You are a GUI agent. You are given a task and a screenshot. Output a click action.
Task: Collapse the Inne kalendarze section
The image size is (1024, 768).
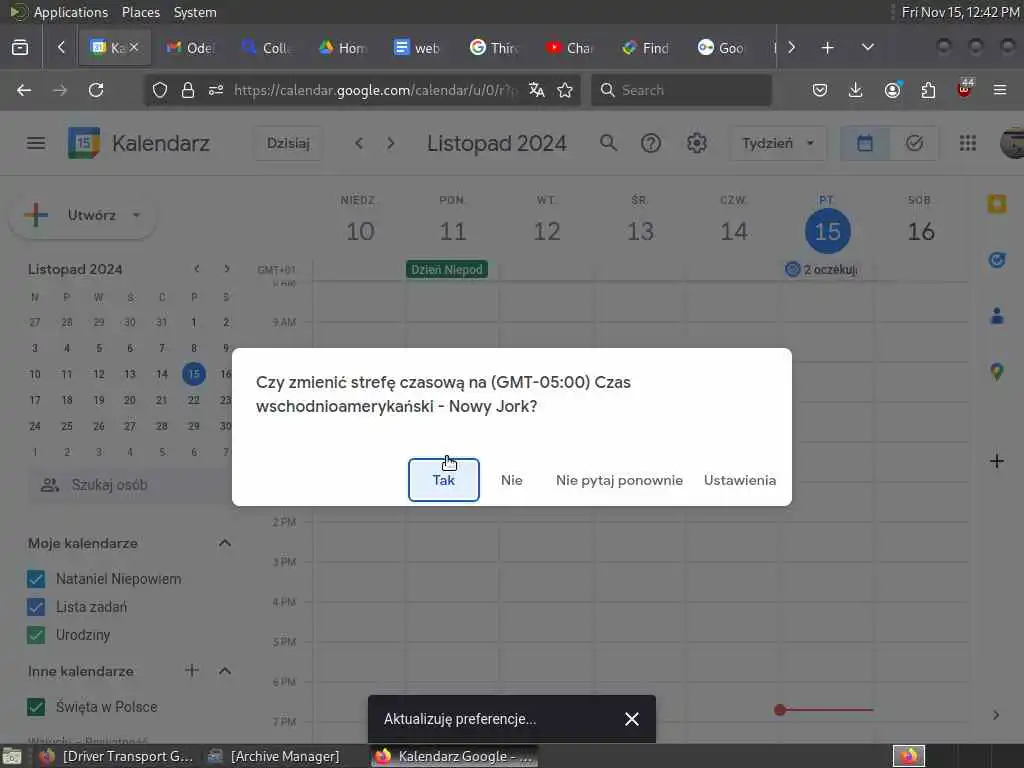(225, 671)
